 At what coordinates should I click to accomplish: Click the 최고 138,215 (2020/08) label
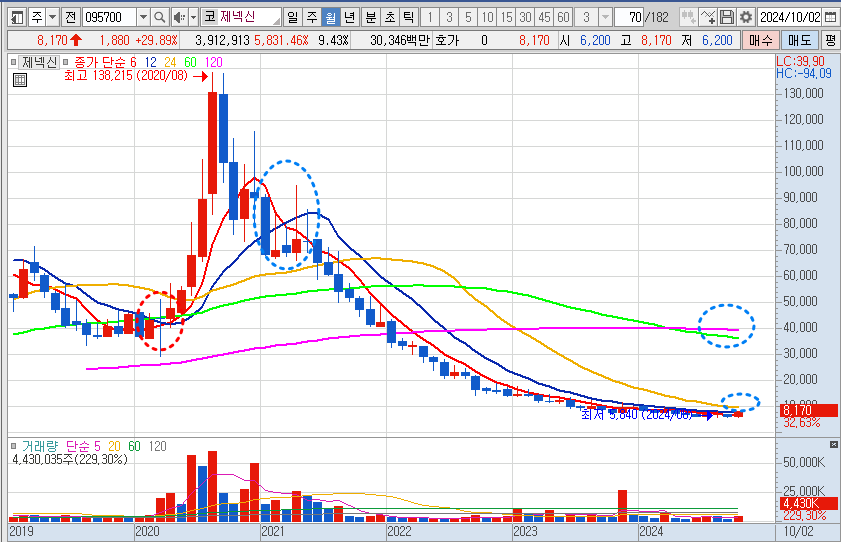coord(126,76)
